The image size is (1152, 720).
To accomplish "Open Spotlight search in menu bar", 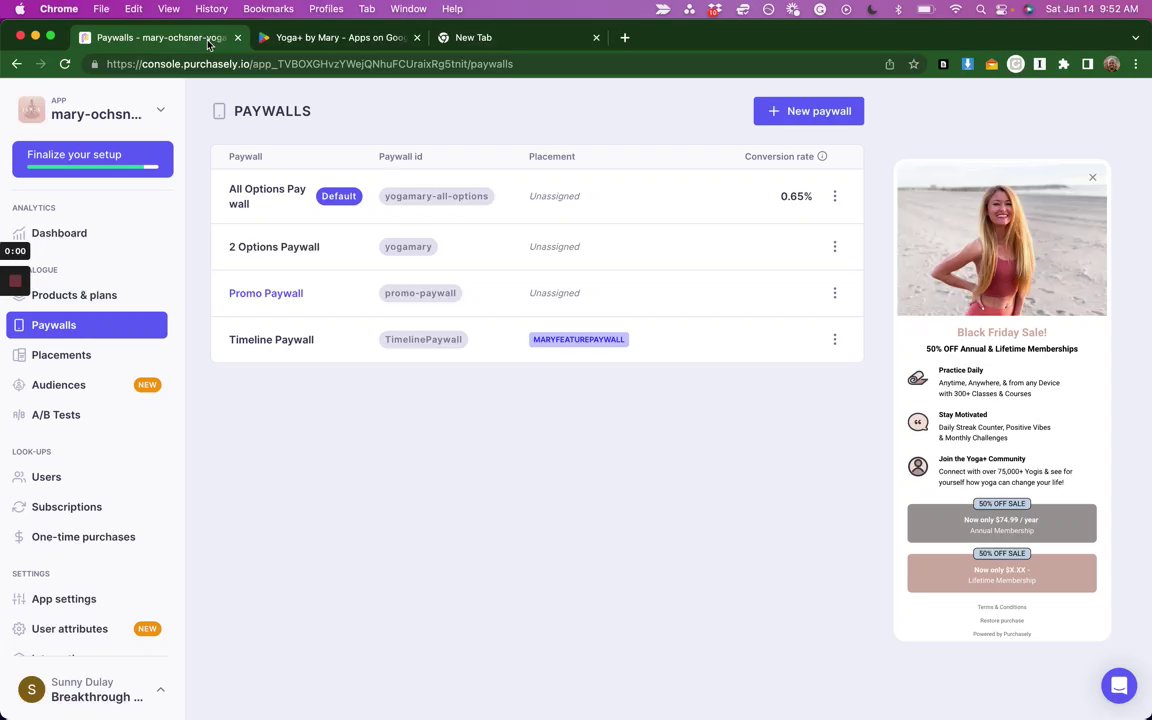I will [x=980, y=9].
